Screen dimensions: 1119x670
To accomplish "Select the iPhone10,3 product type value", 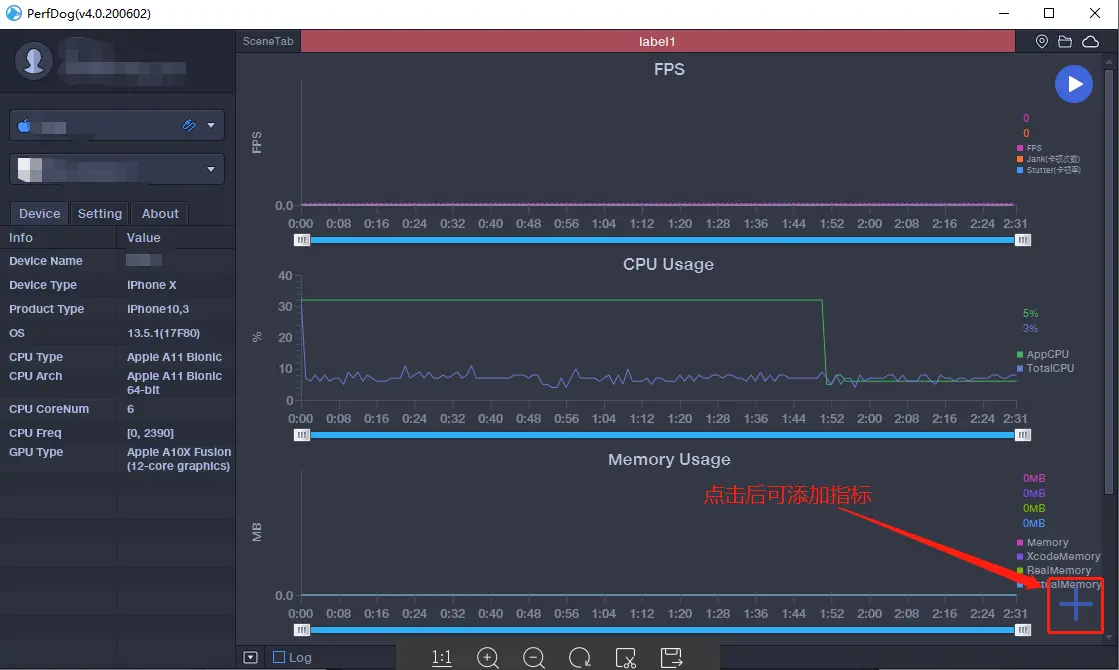I will point(158,309).
